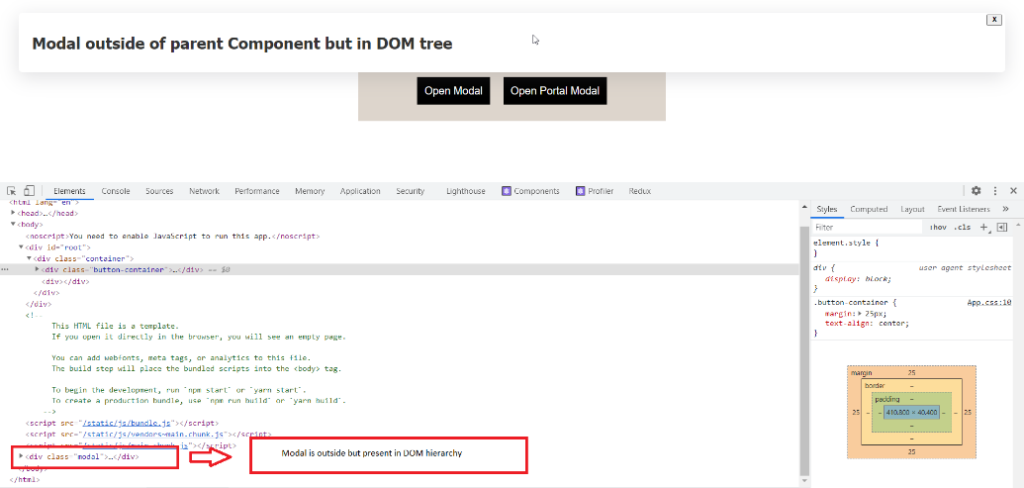Image resolution: width=1024 pixels, height=488 pixels.
Task: Add a new style rule with plus icon
Action: [x=984, y=227]
